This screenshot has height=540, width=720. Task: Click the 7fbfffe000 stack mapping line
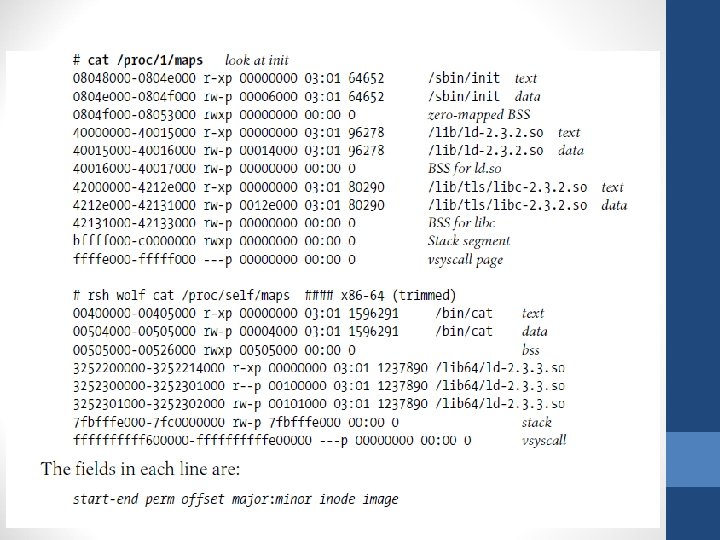312,422
